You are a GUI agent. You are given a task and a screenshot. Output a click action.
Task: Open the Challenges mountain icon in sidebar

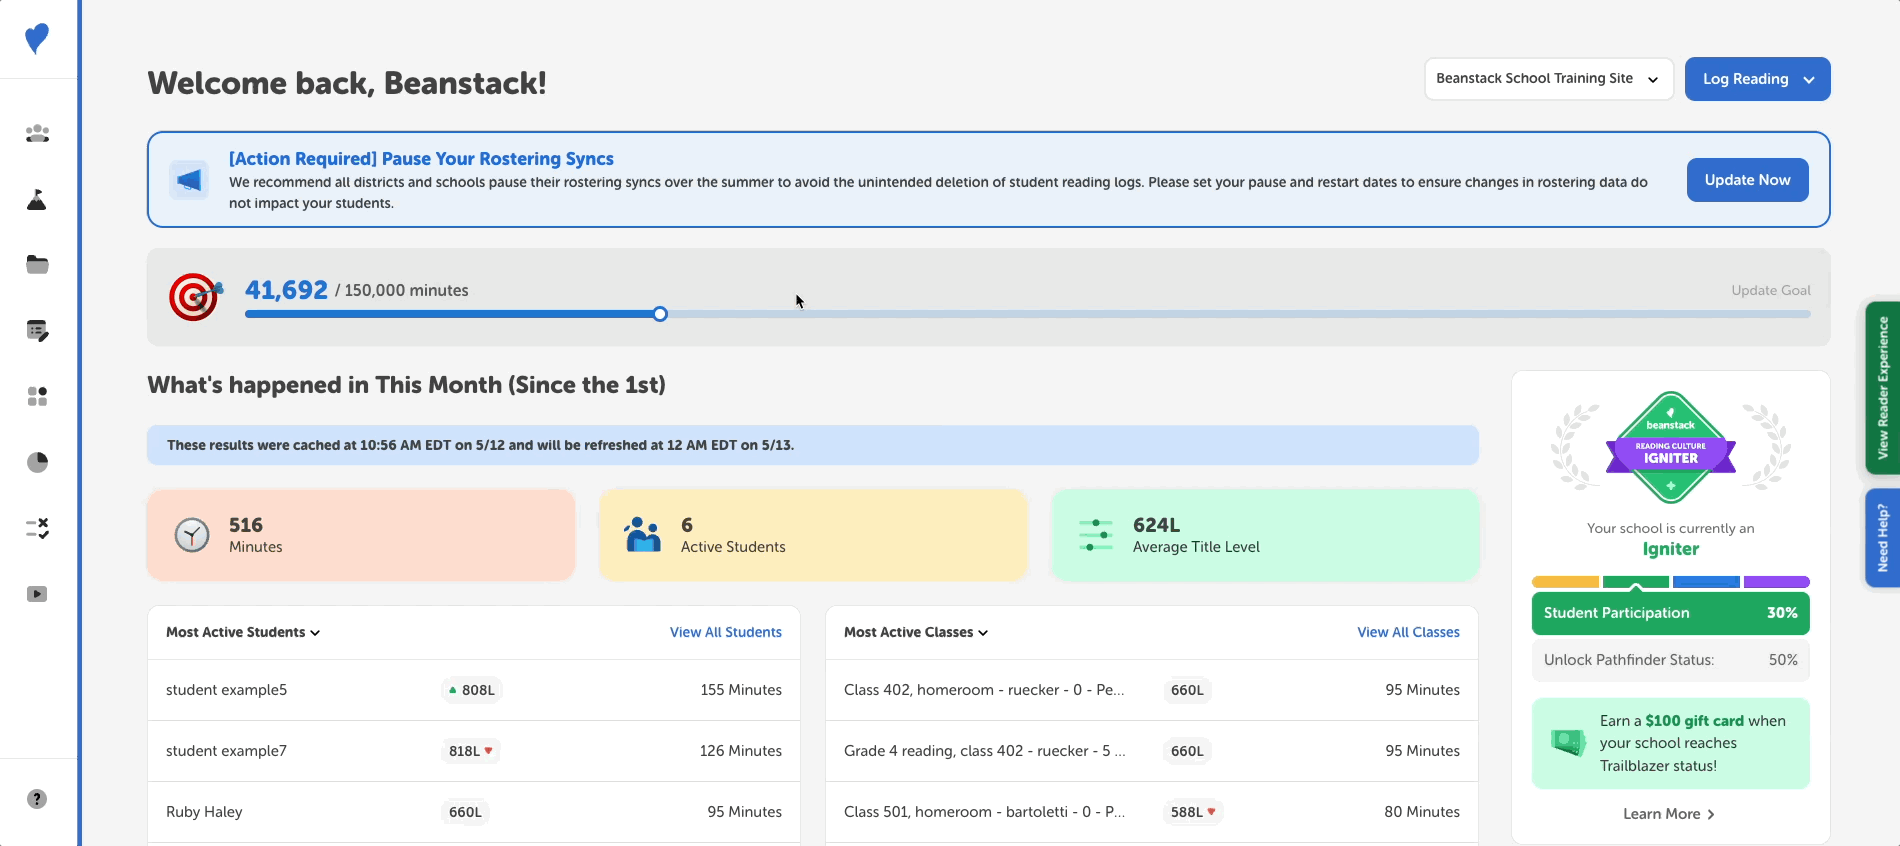coord(37,199)
